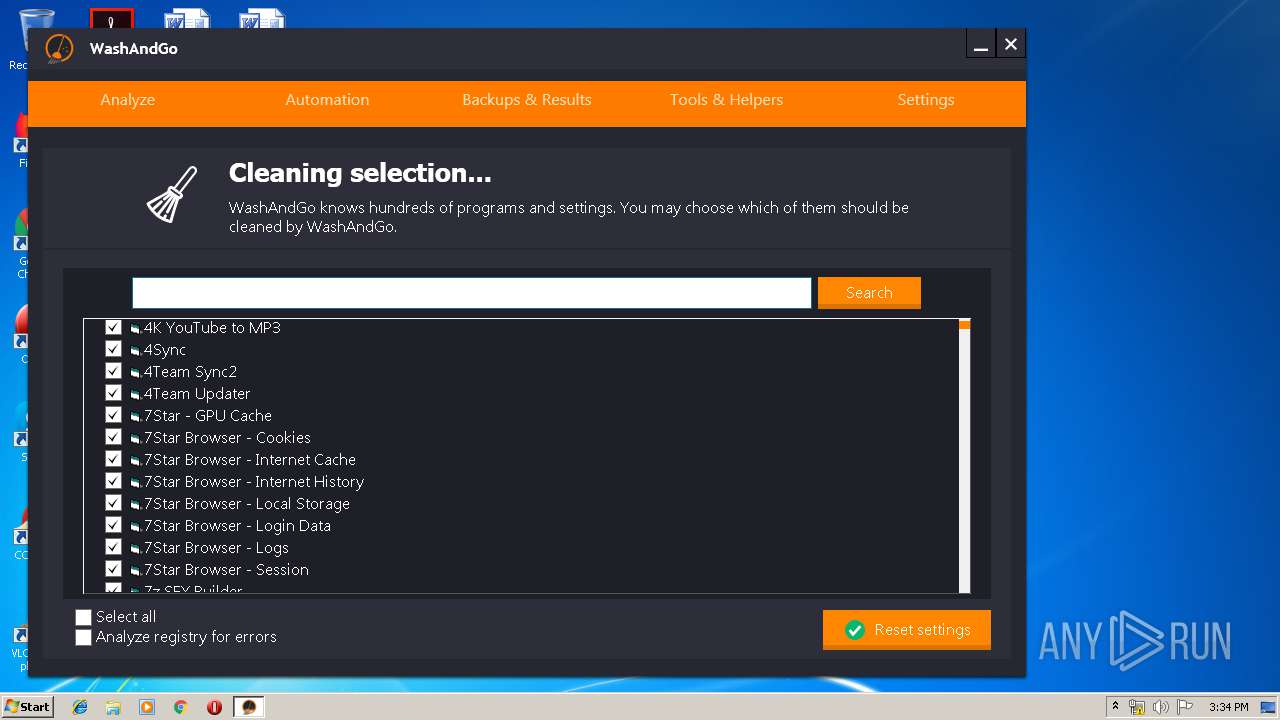Select 7Star Browser - Local Storage text
The height and width of the screenshot is (720, 1280).
pos(246,503)
